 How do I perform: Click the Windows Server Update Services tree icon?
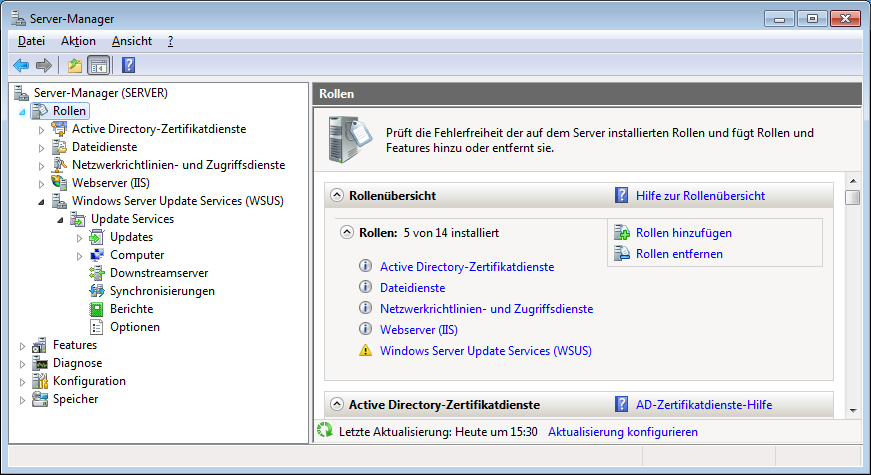coord(59,201)
